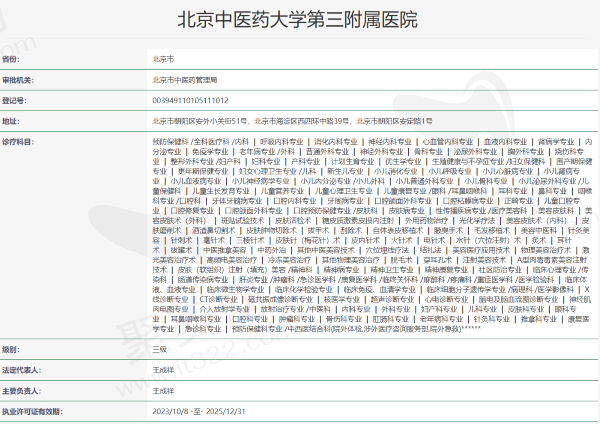The image size is (600, 424).
Task: Click validity dates 2023/10/8 -至- 2025/12/31
Action: 199,412
